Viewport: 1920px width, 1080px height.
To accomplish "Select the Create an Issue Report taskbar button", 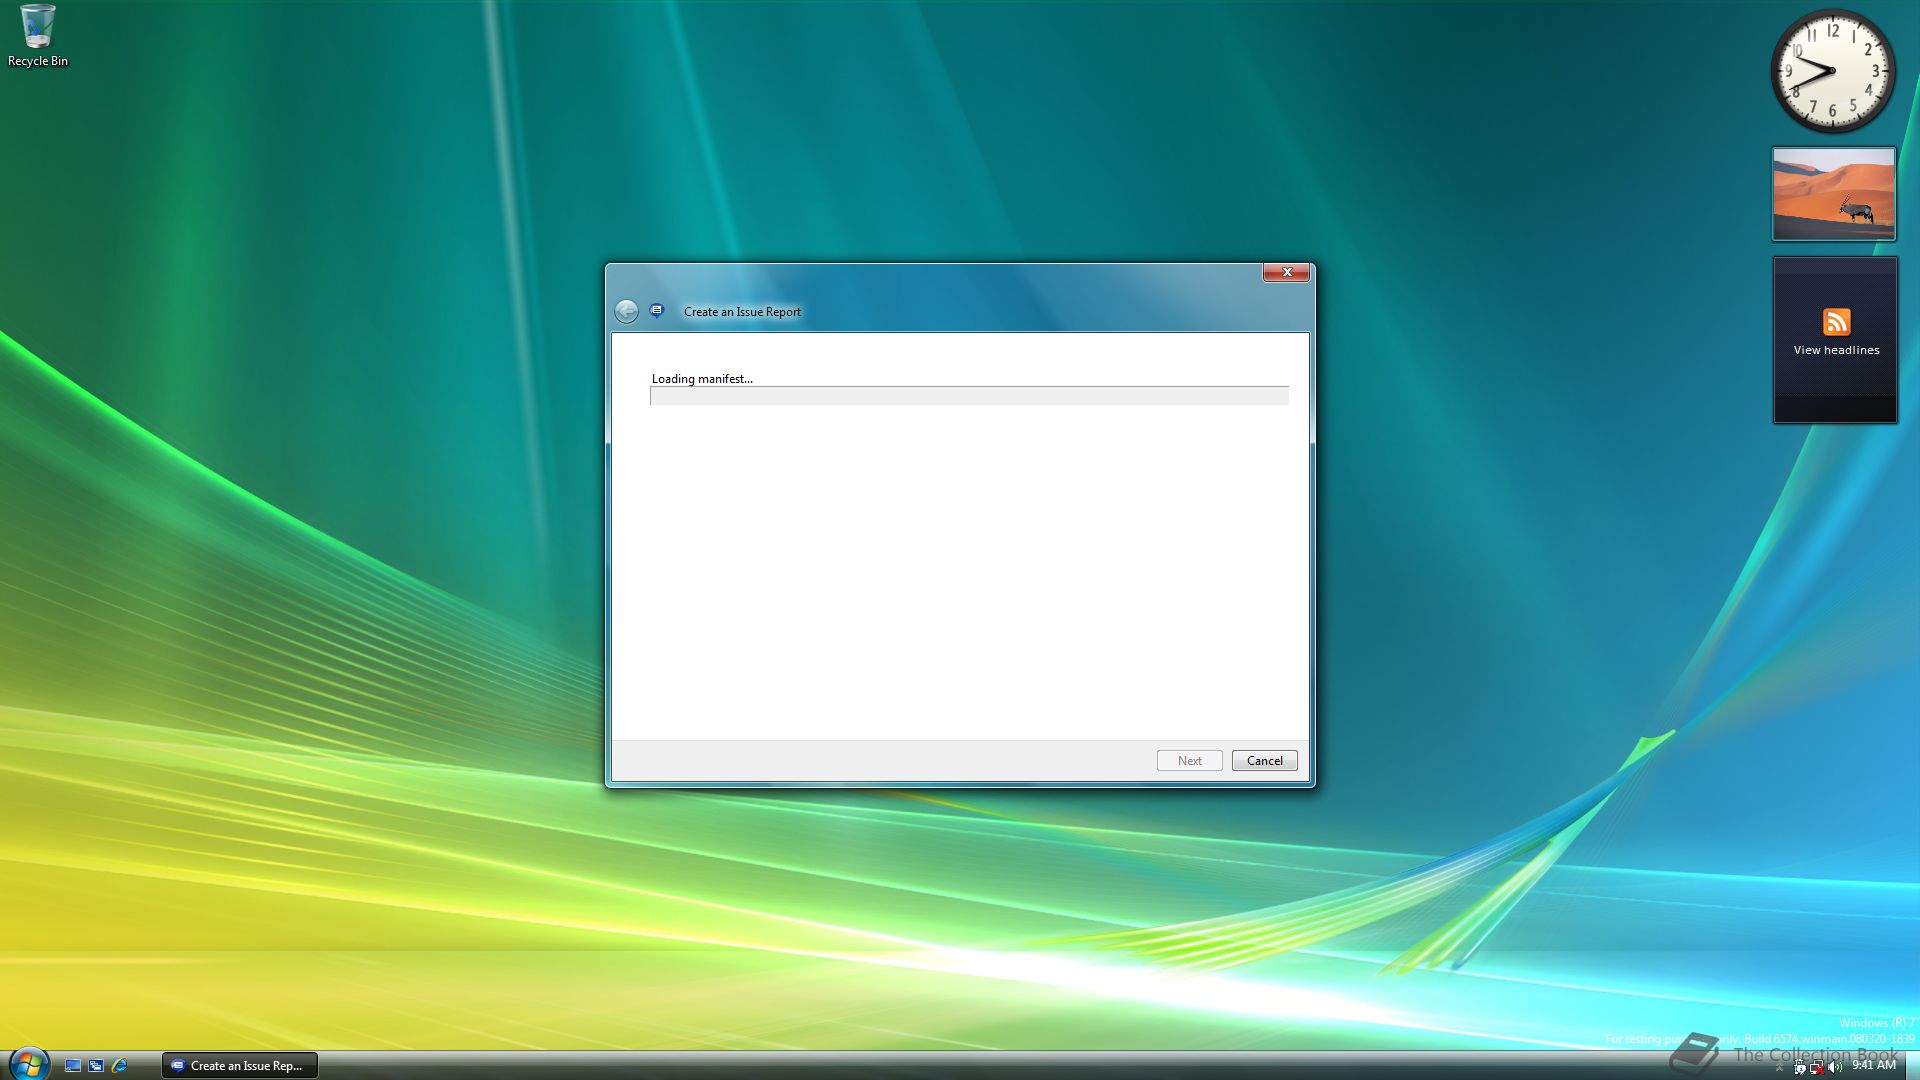I will 240,1066.
